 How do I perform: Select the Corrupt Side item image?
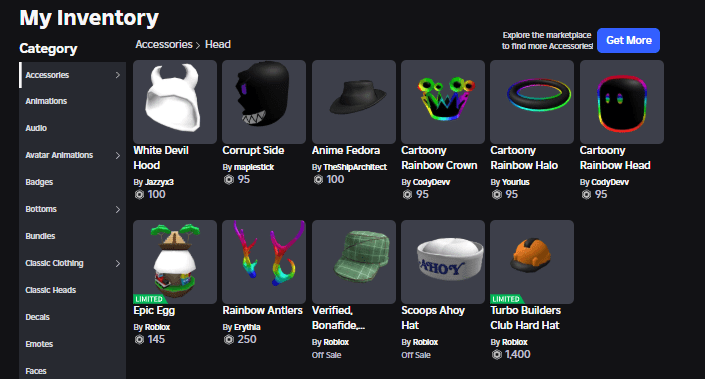[264, 102]
